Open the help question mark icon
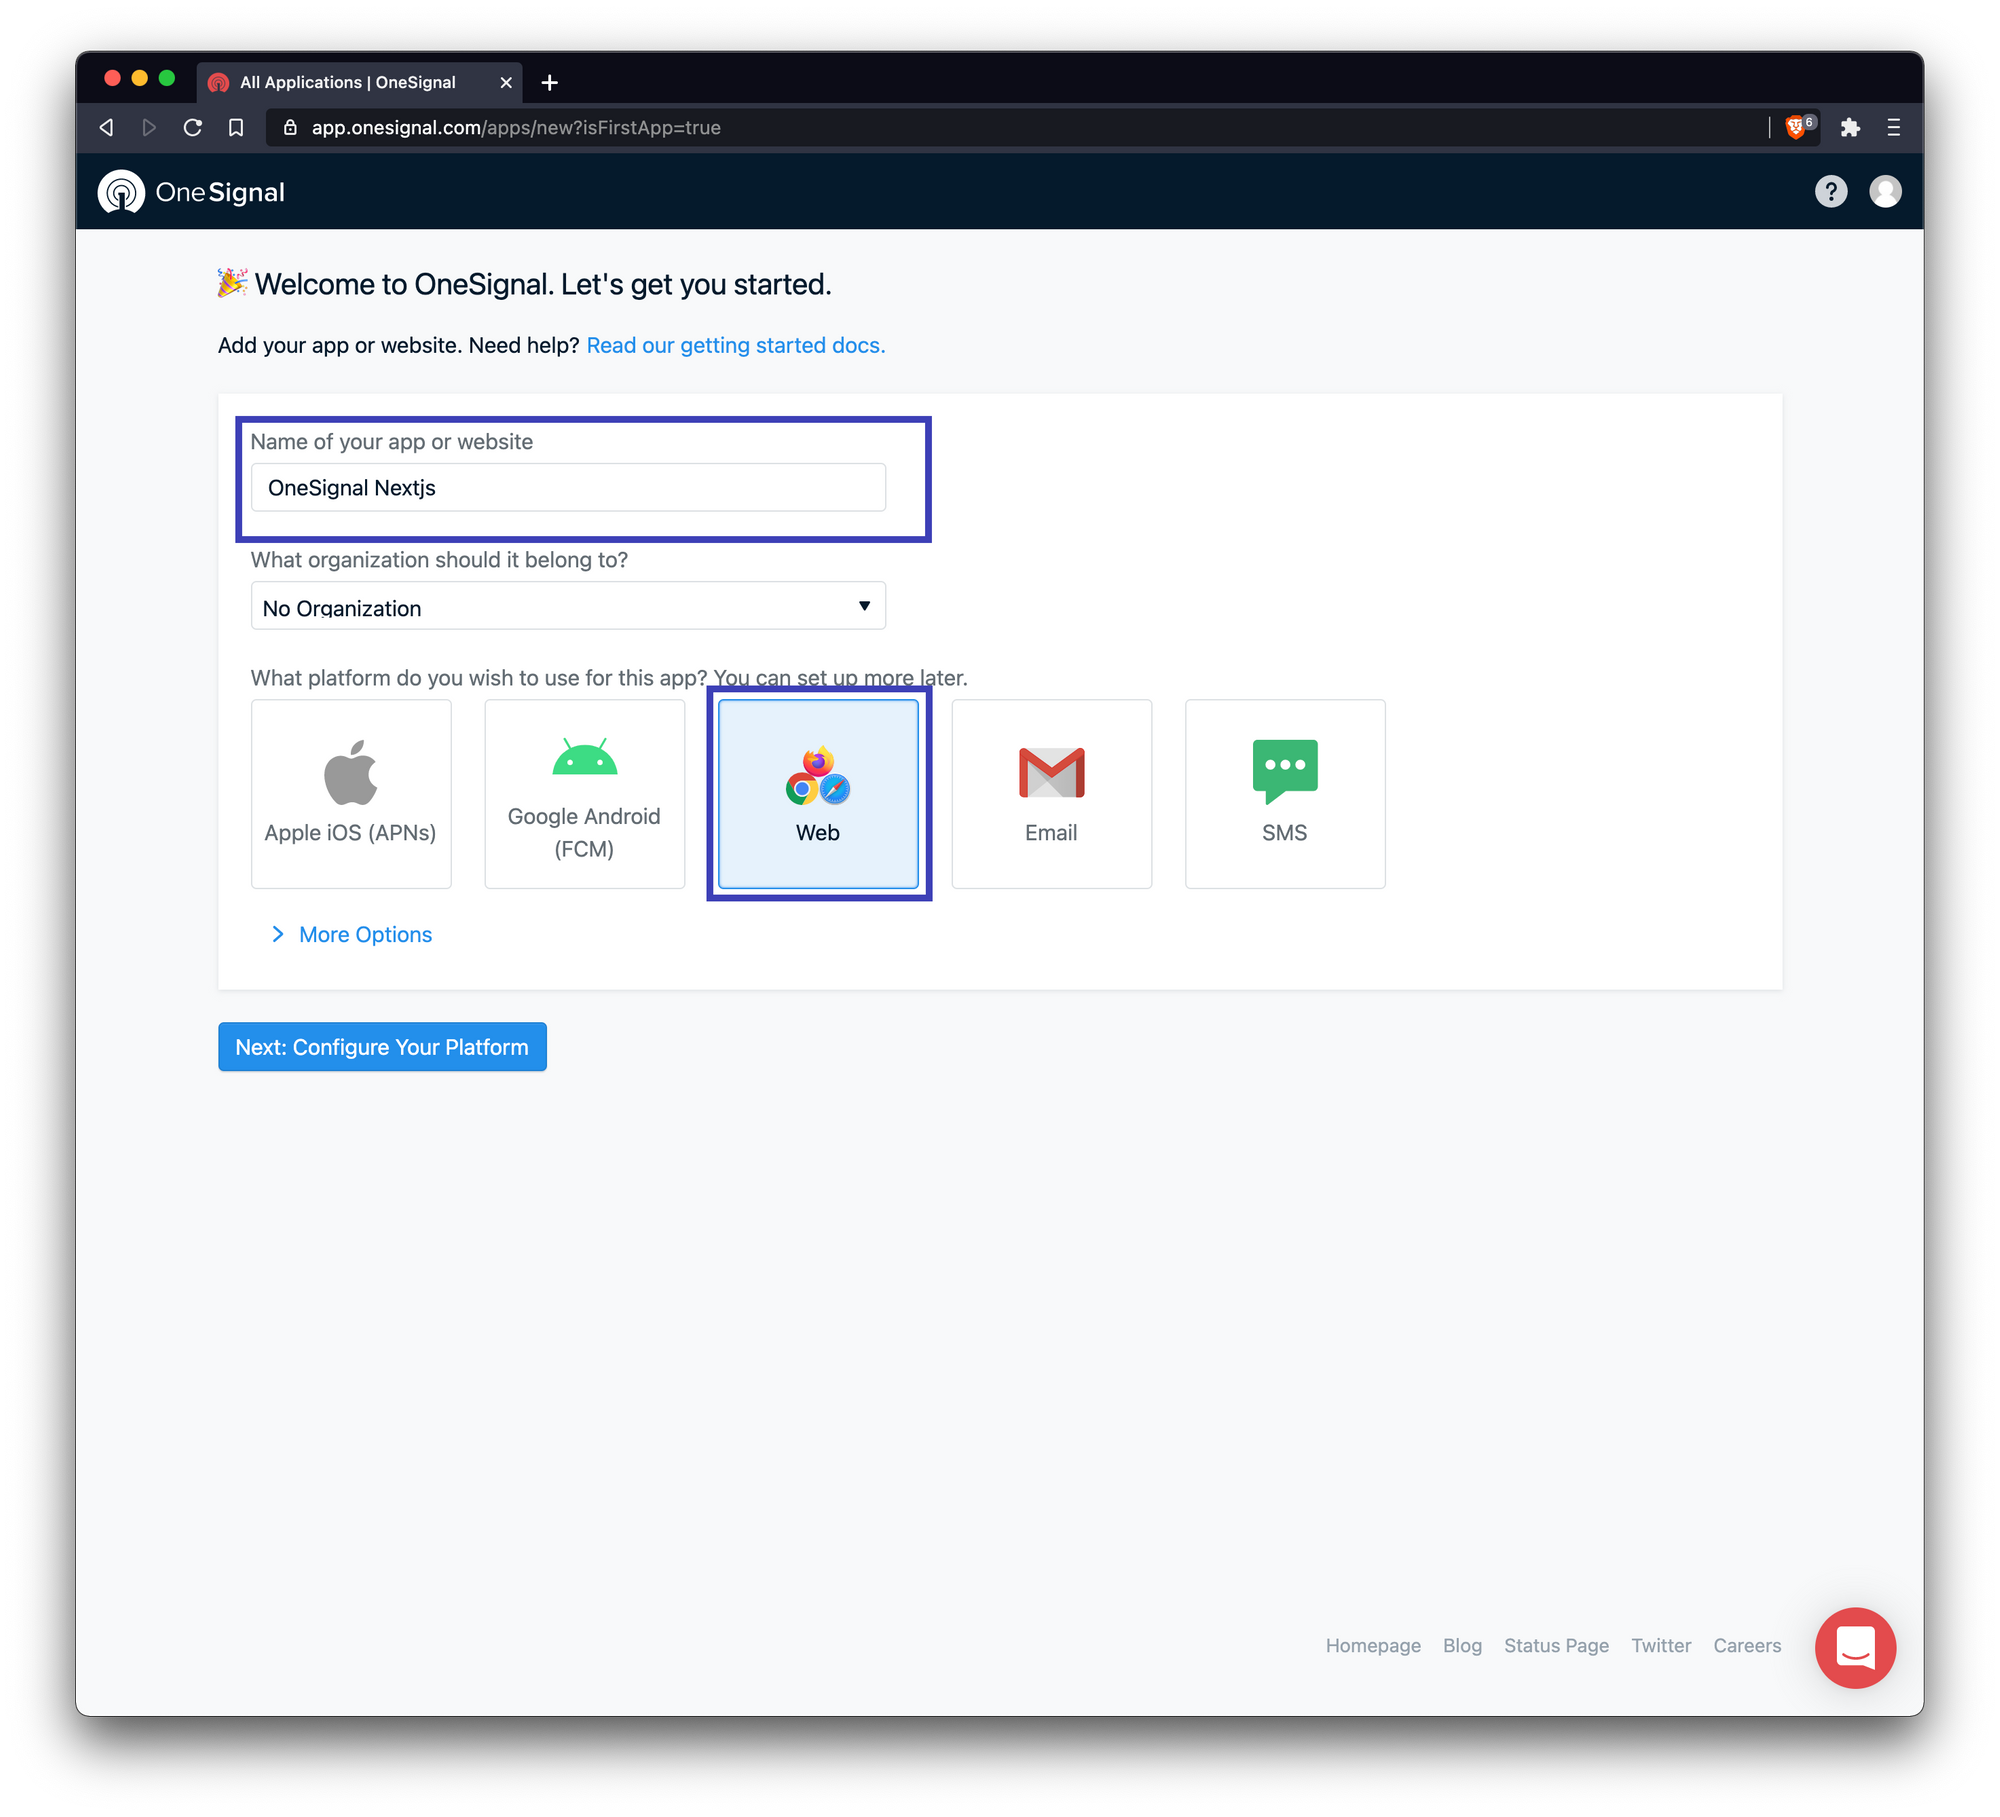The height and width of the screenshot is (1817, 2000). (x=1830, y=191)
